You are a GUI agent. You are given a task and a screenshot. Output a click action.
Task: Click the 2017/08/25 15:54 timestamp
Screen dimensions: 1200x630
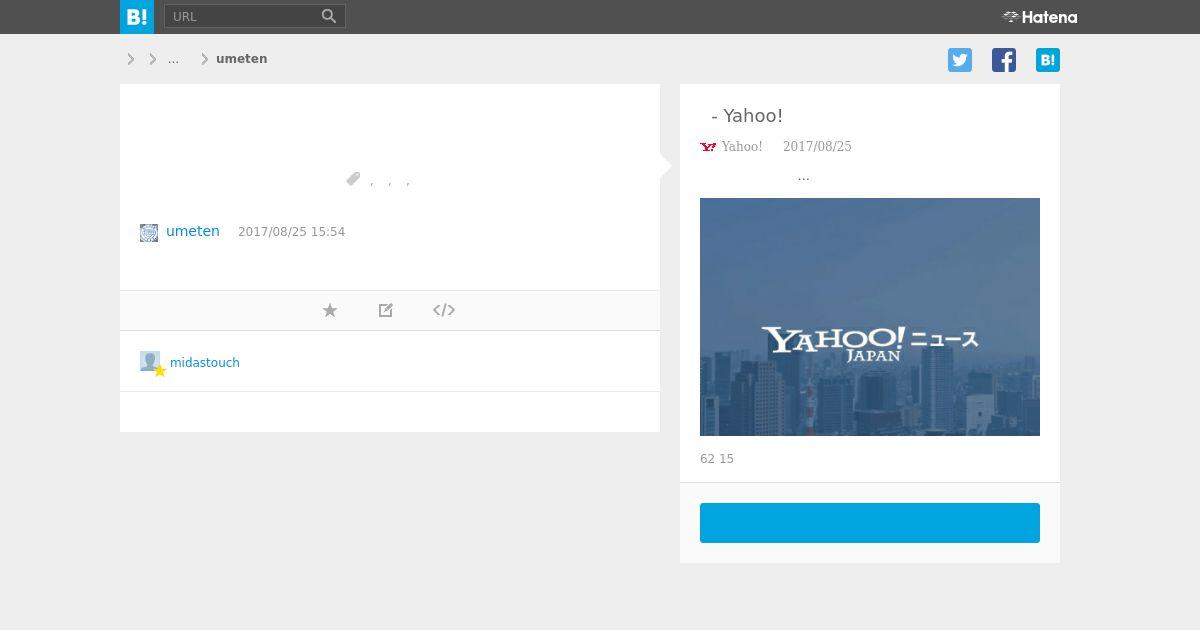(x=291, y=232)
